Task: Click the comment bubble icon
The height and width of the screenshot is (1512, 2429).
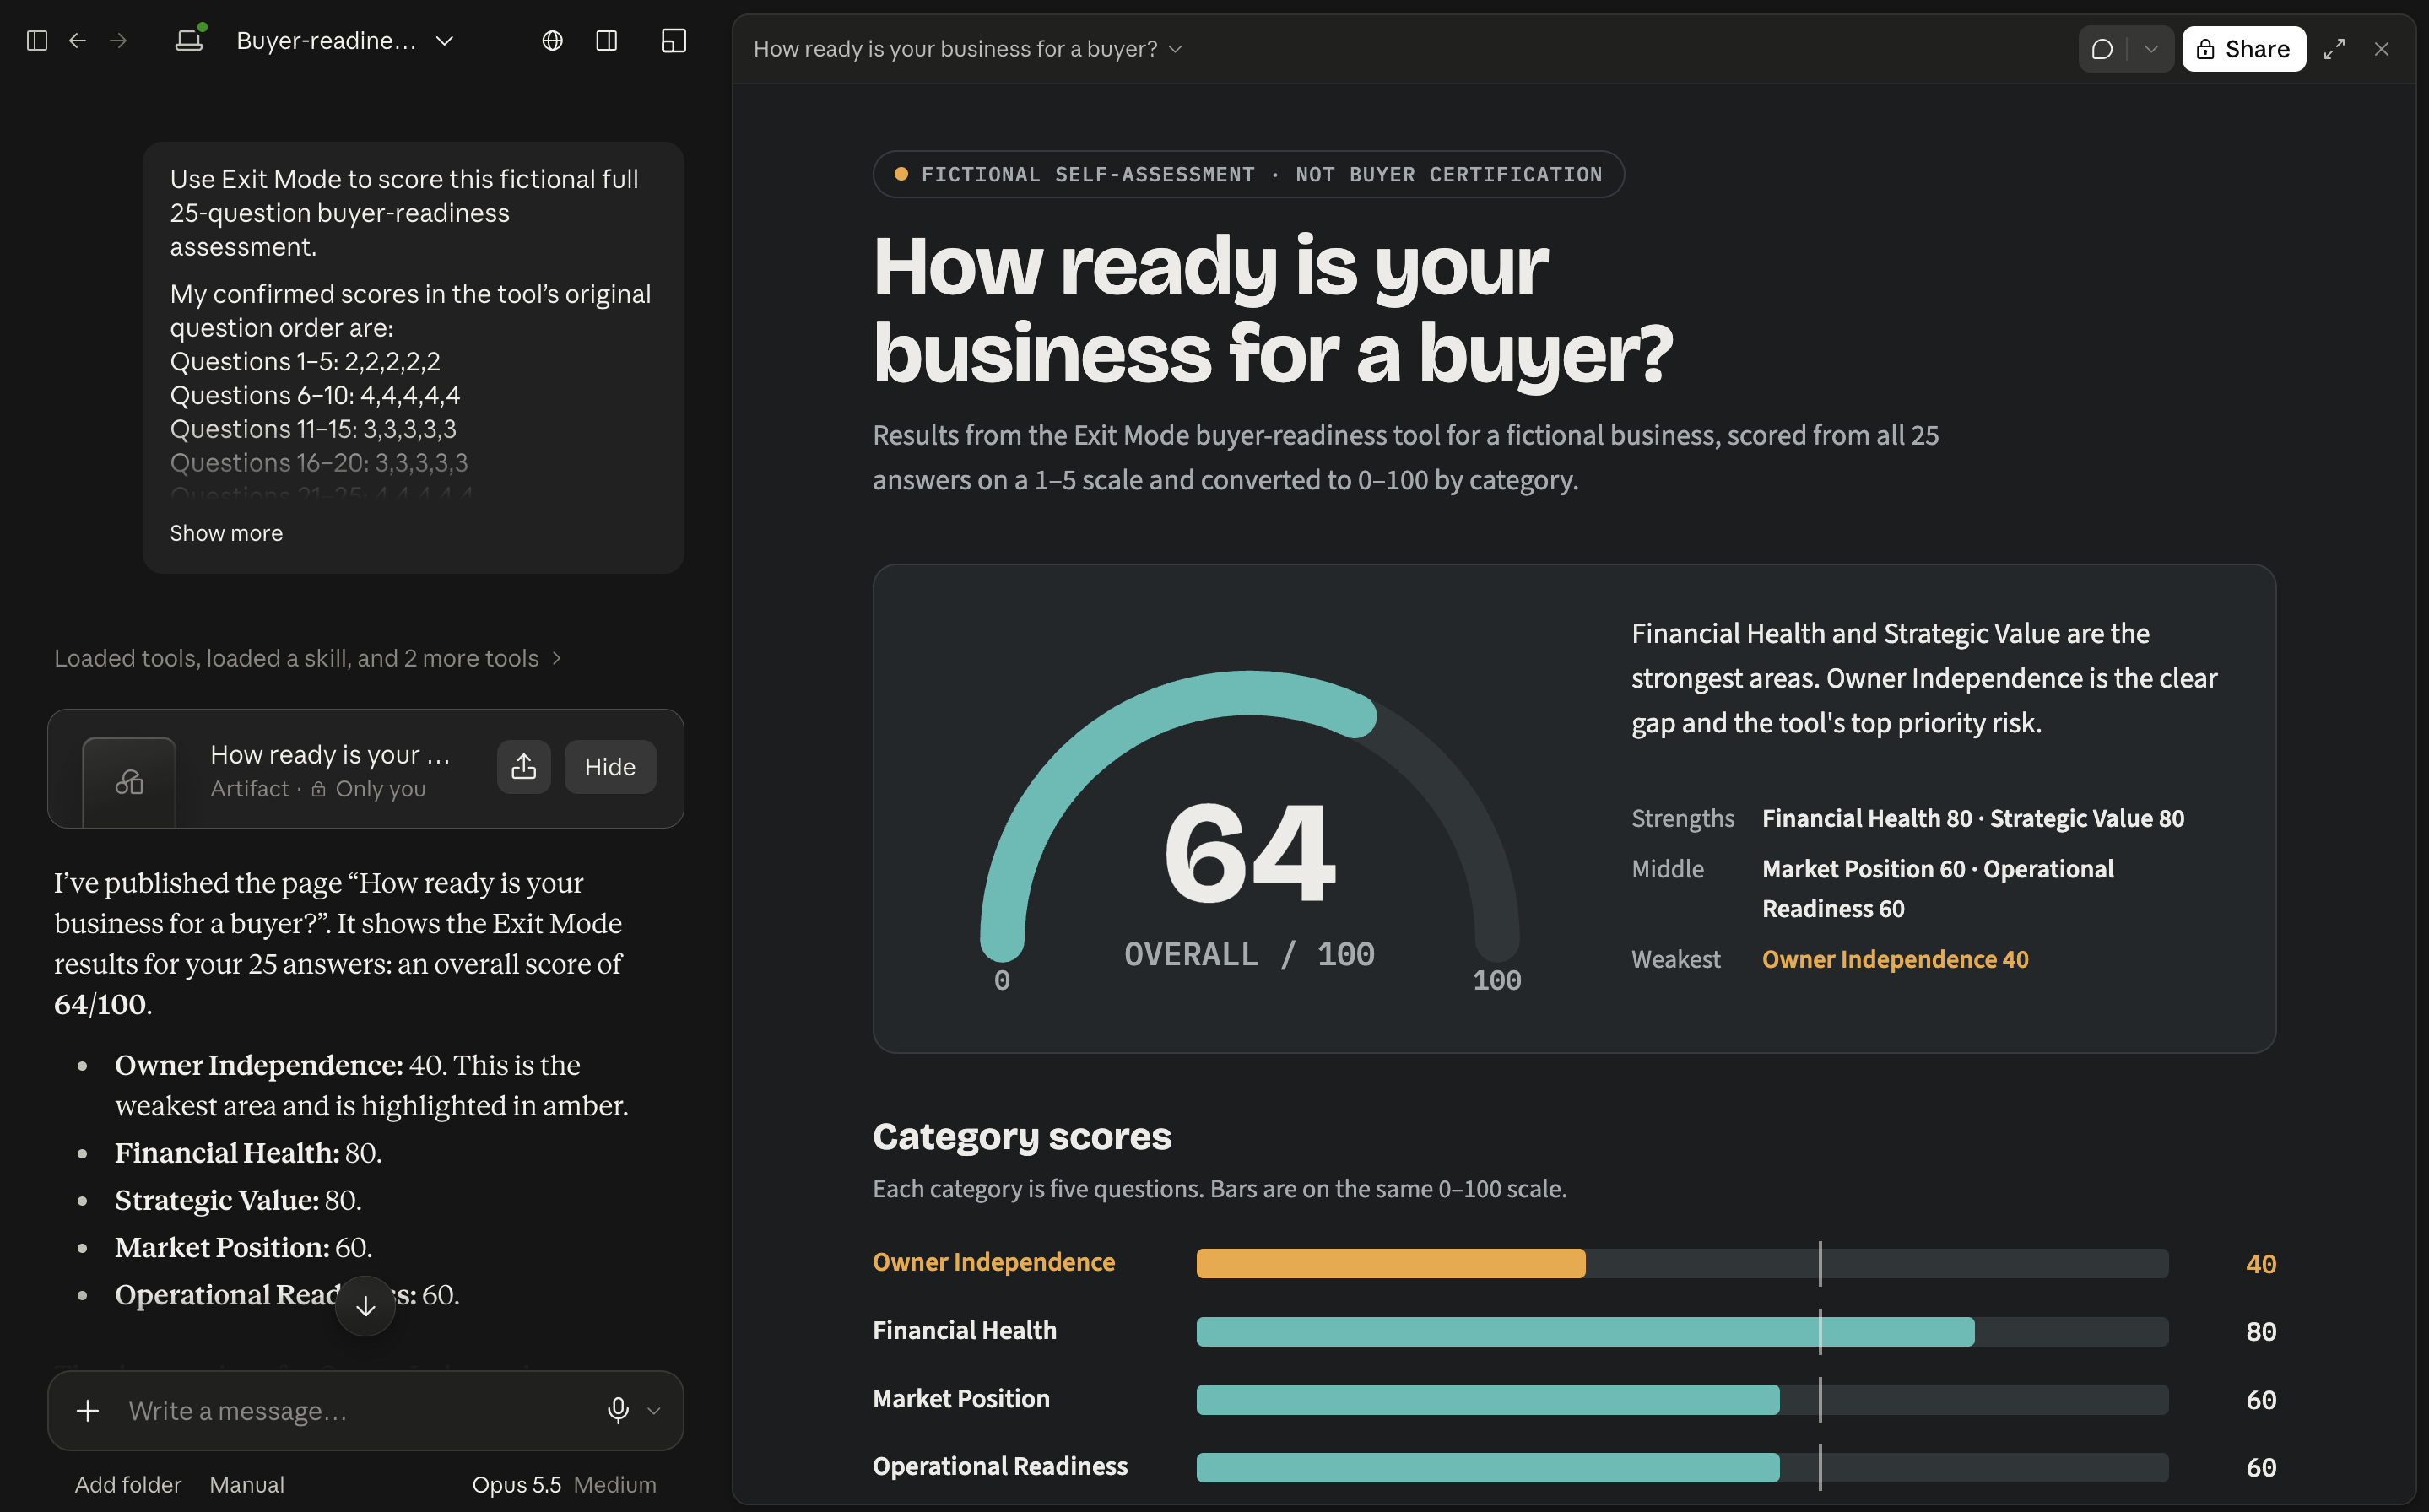Action: pos(2102,49)
